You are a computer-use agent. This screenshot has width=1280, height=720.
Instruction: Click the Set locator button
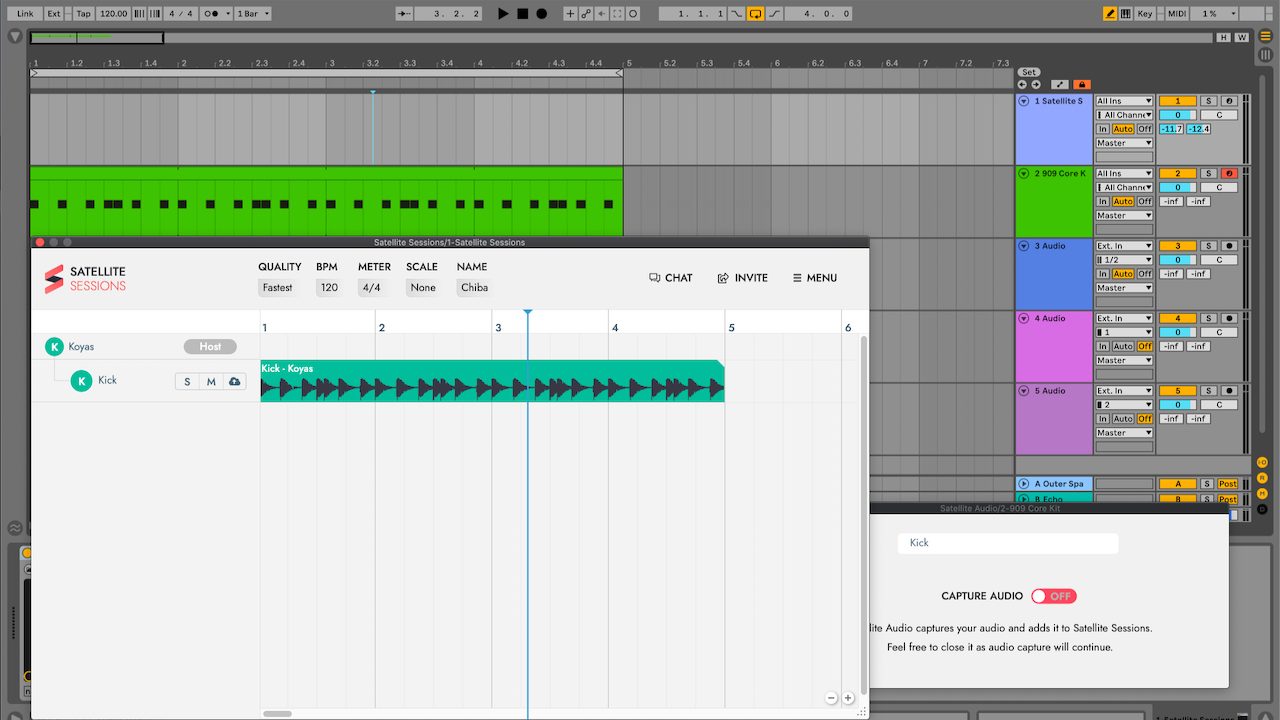tap(1029, 72)
